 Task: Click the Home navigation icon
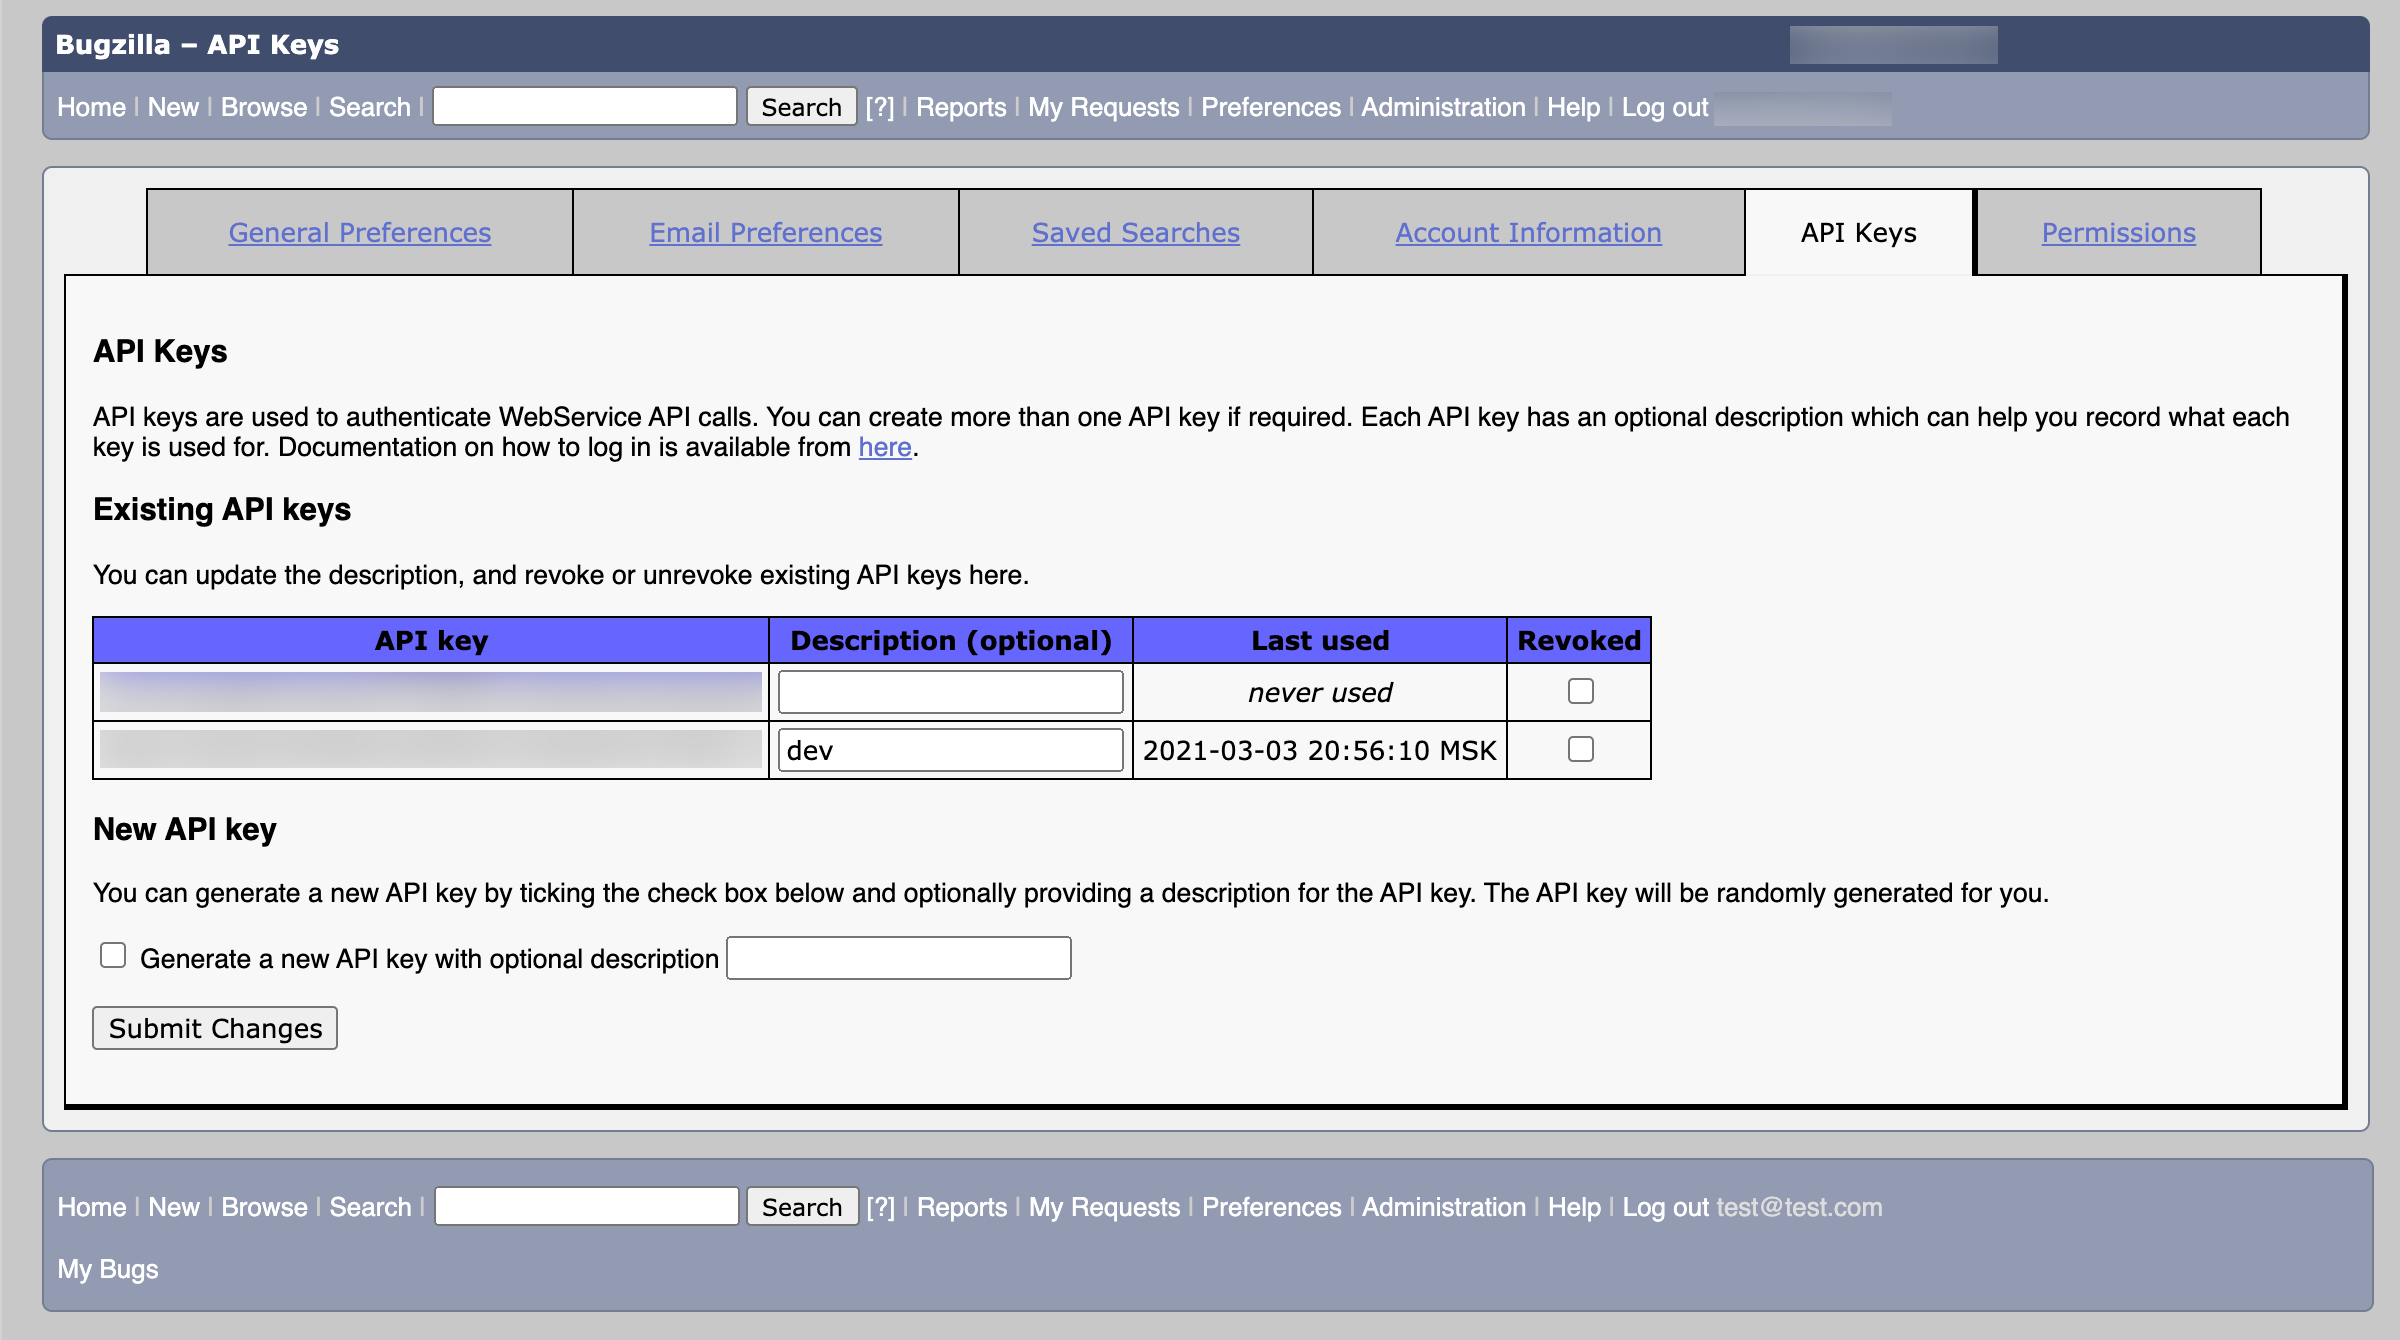point(89,105)
